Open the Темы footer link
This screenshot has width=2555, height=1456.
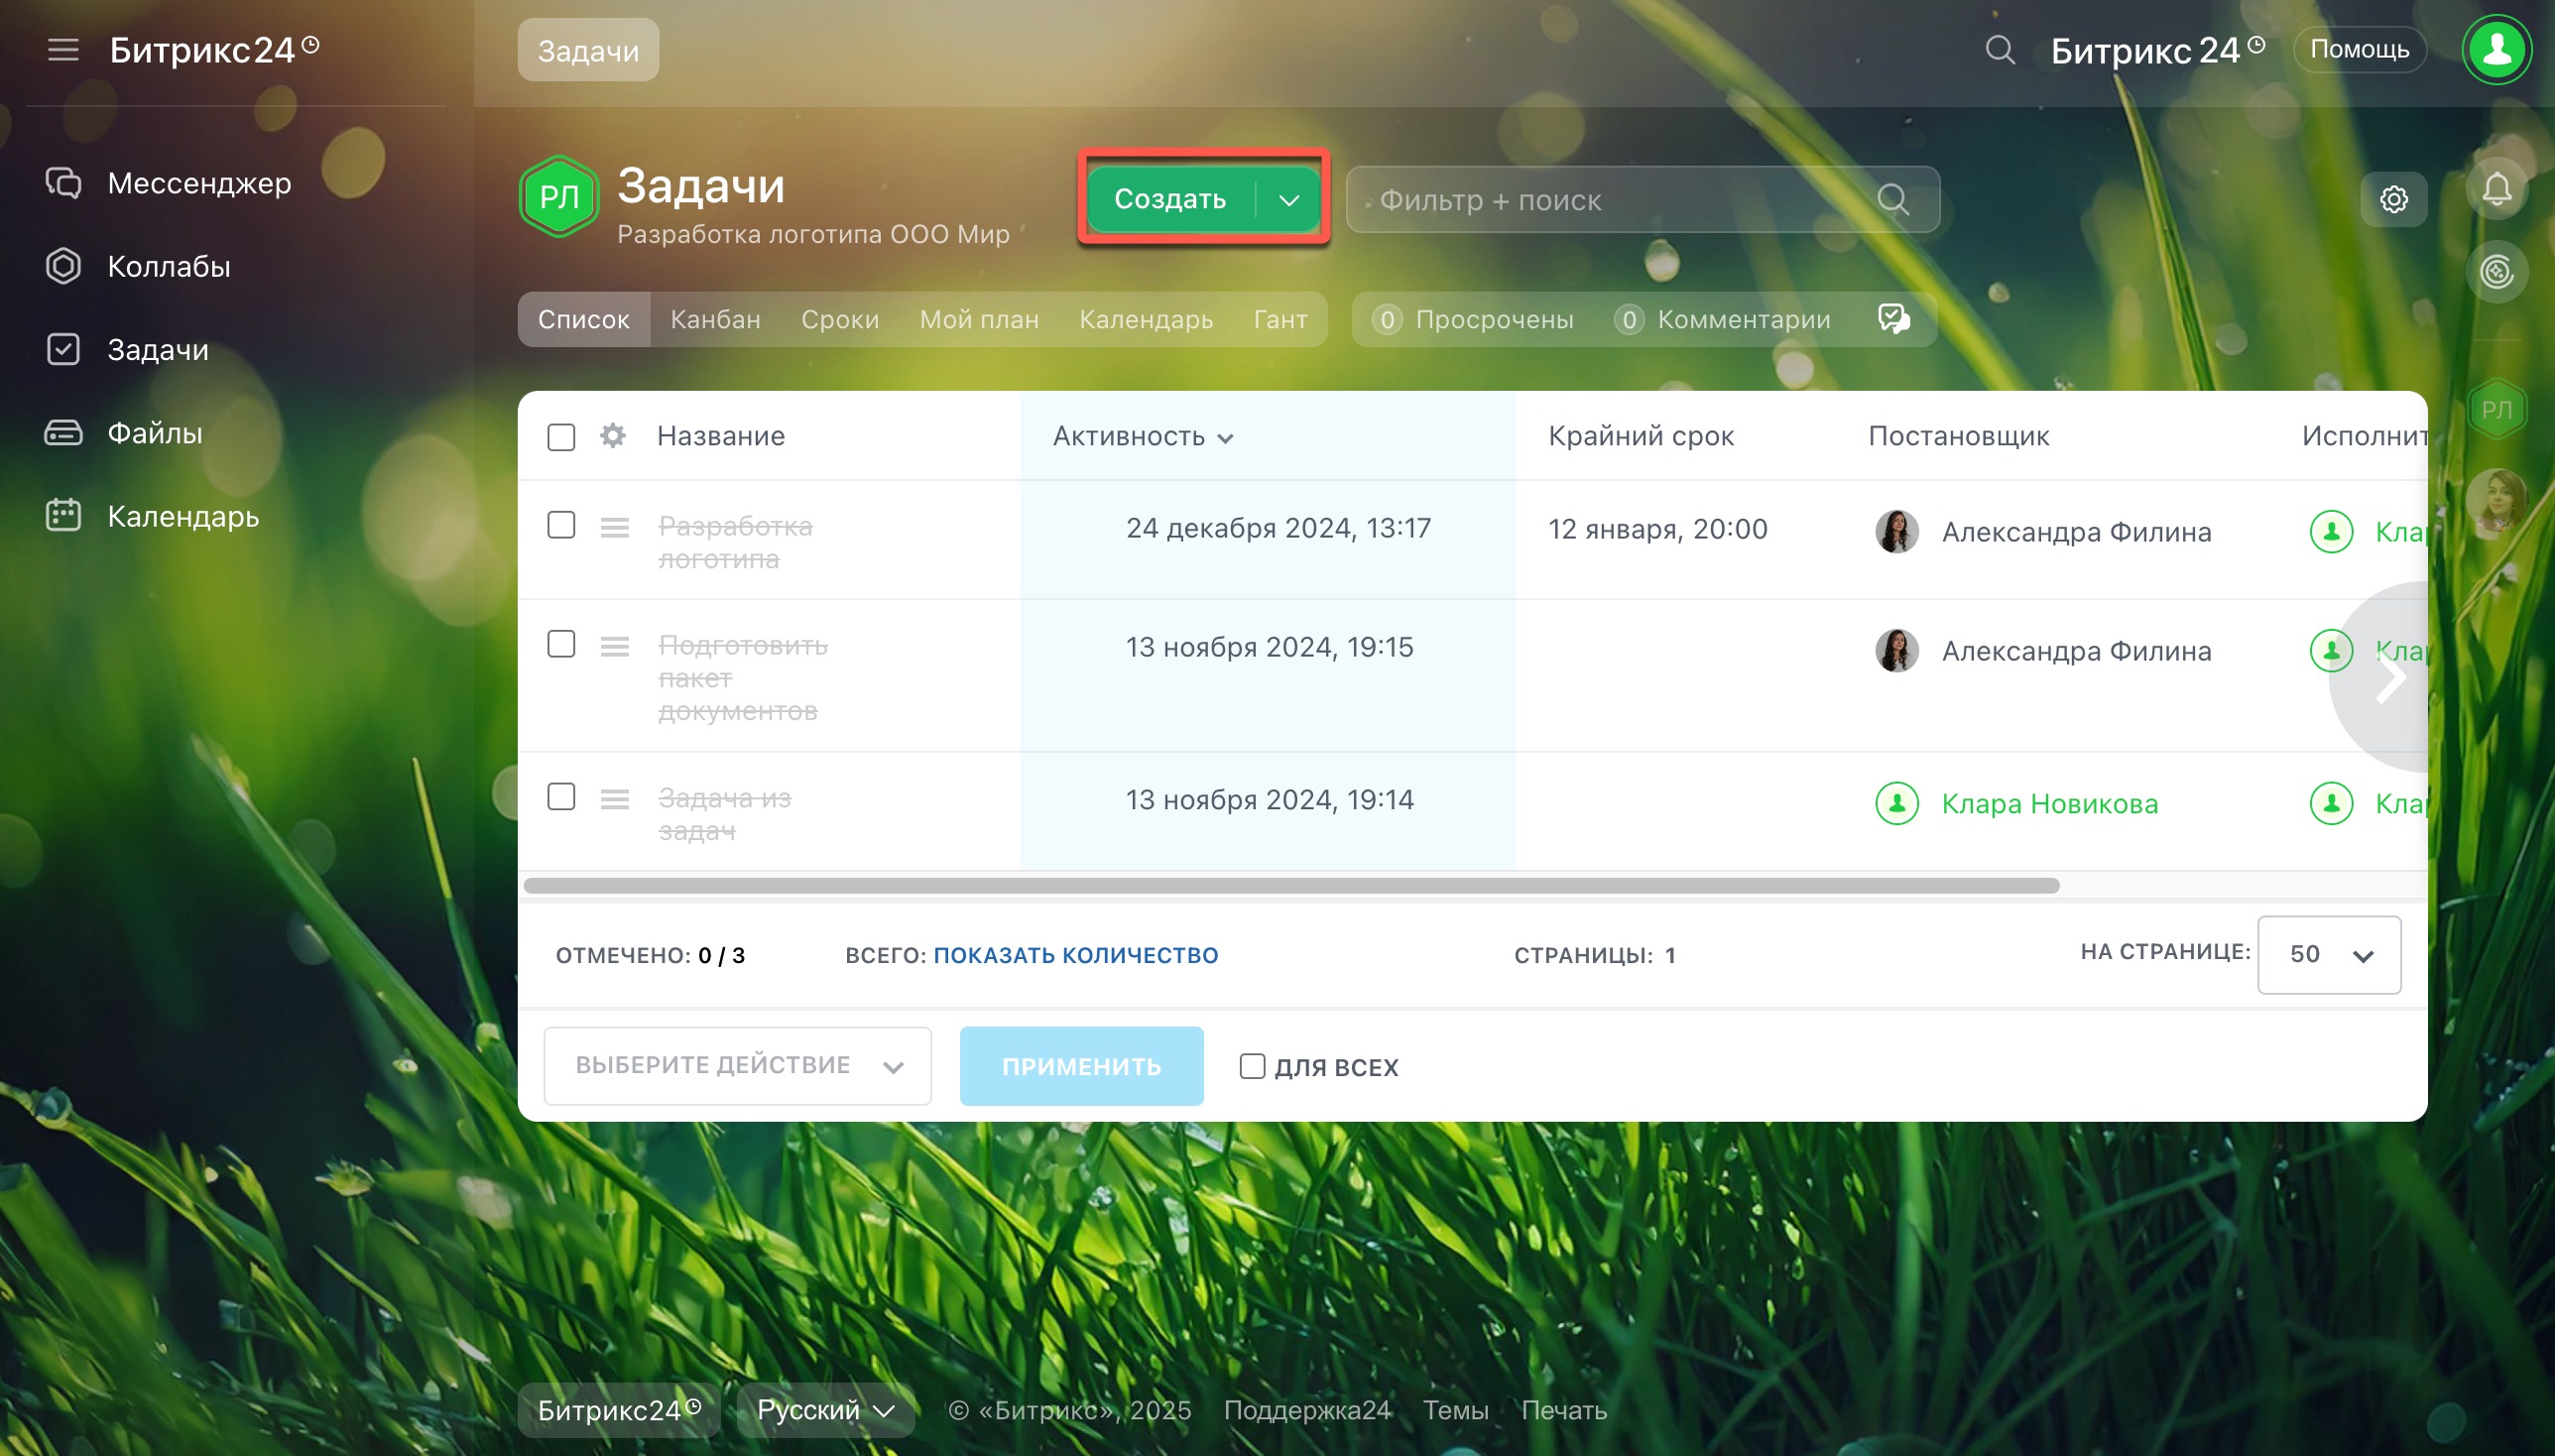coord(1455,1410)
